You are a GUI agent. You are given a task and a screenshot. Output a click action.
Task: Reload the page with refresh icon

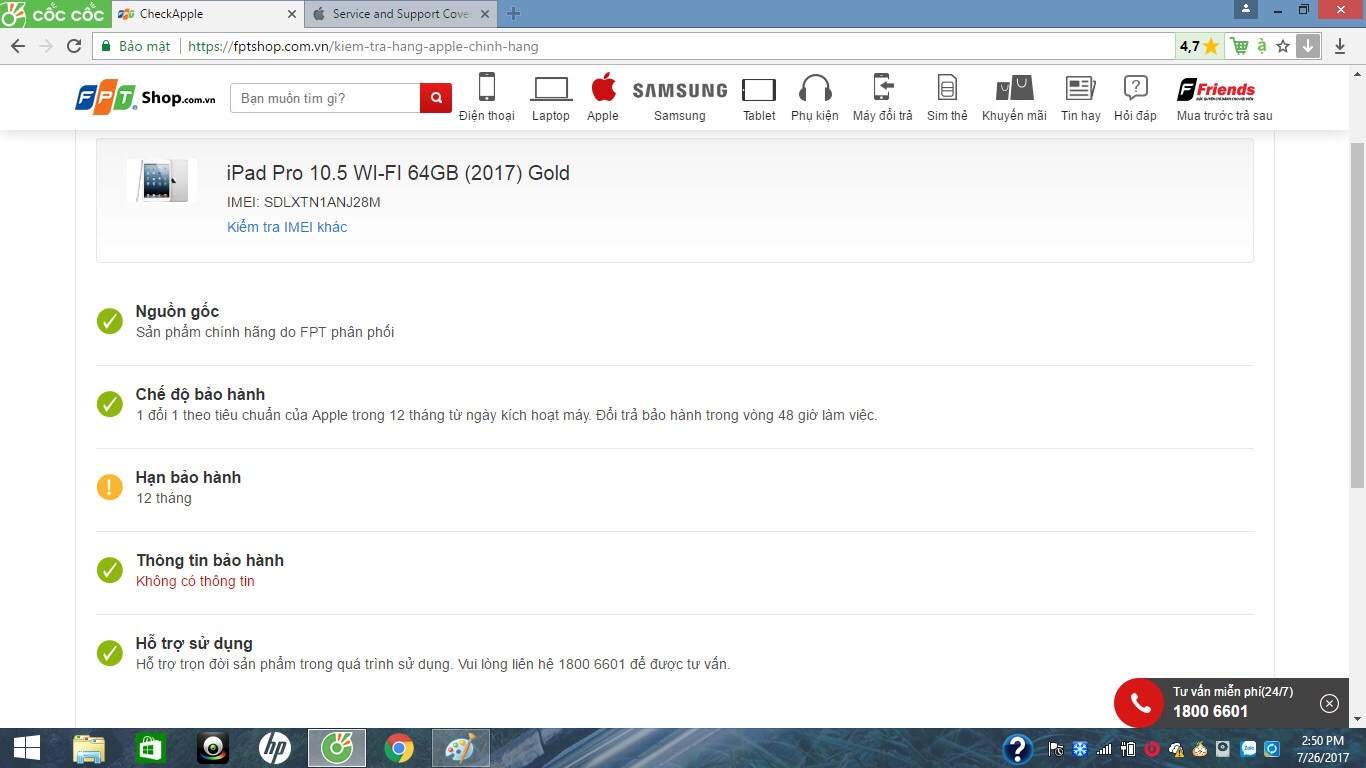click(74, 46)
